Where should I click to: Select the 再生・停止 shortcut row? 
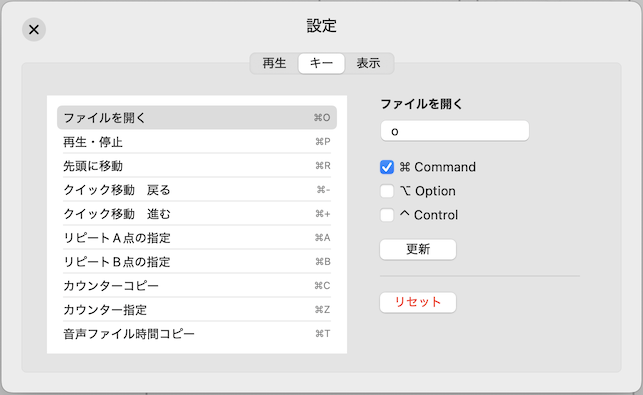pyautogui.click(x=197, y=142)
